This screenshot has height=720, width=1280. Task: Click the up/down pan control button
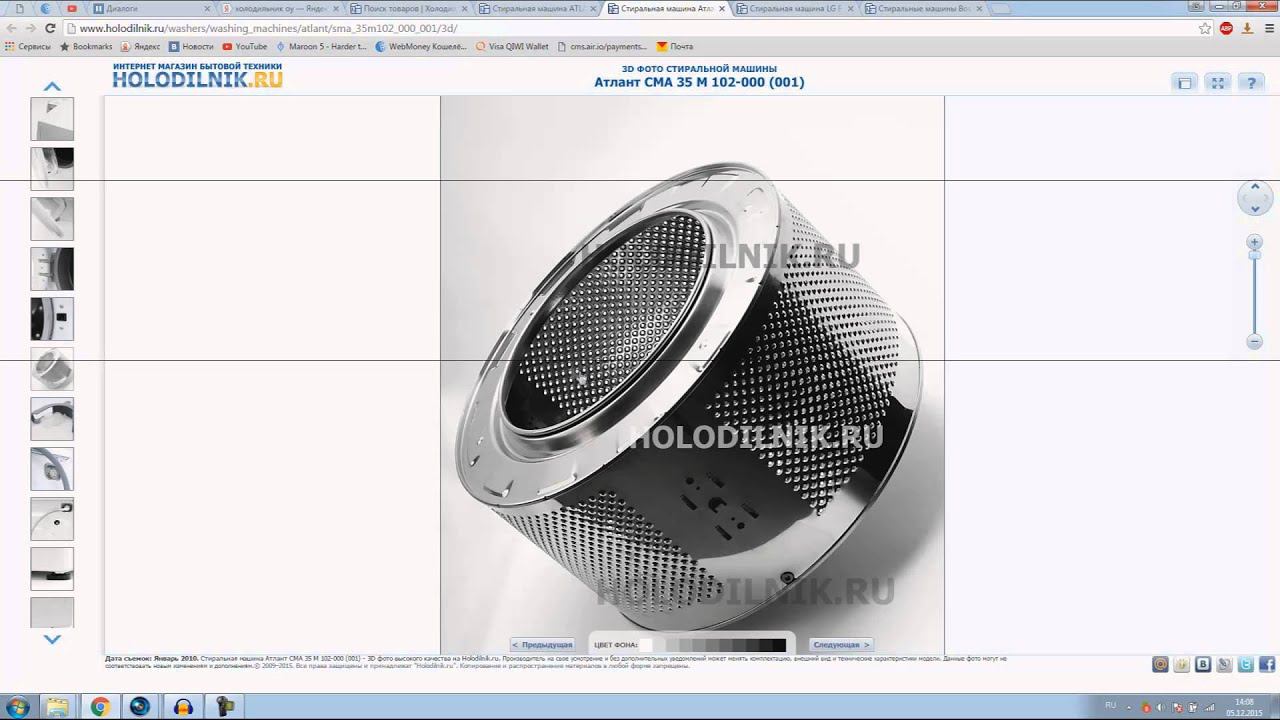[1254, 198]
